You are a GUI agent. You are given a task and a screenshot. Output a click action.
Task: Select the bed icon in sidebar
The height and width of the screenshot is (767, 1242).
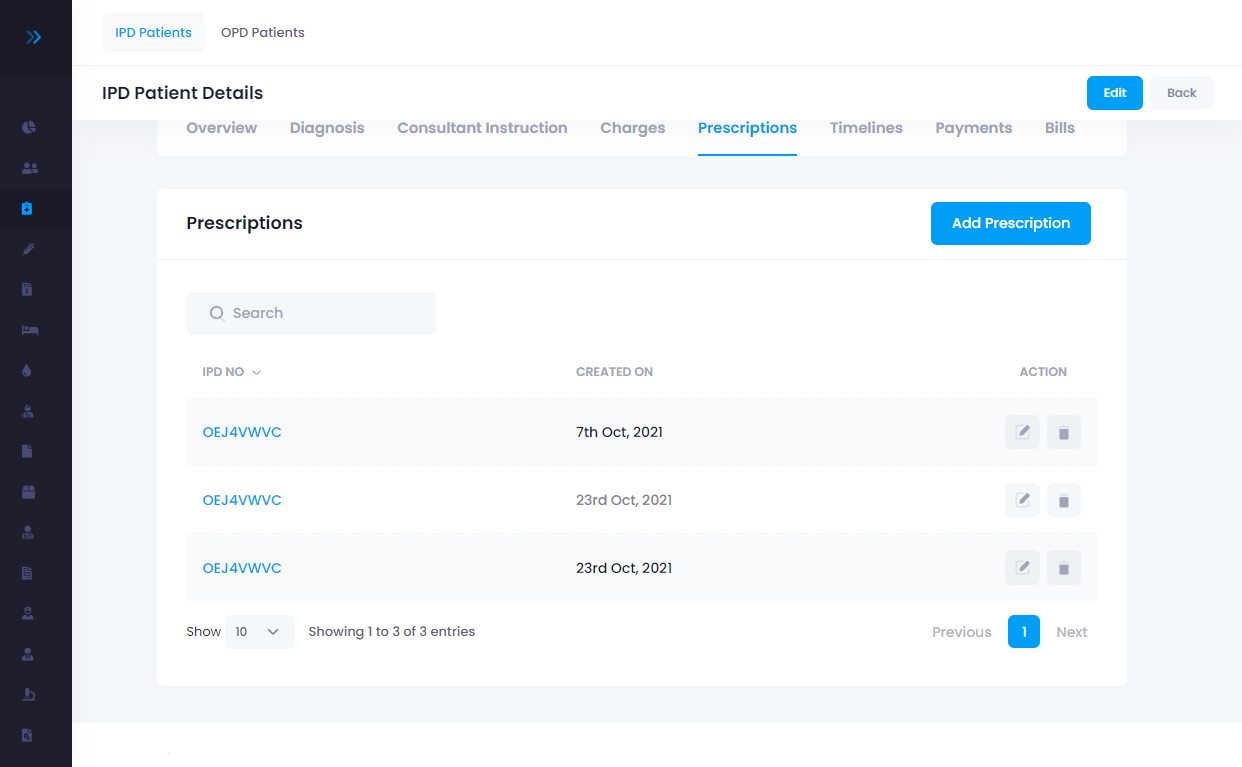29,330
